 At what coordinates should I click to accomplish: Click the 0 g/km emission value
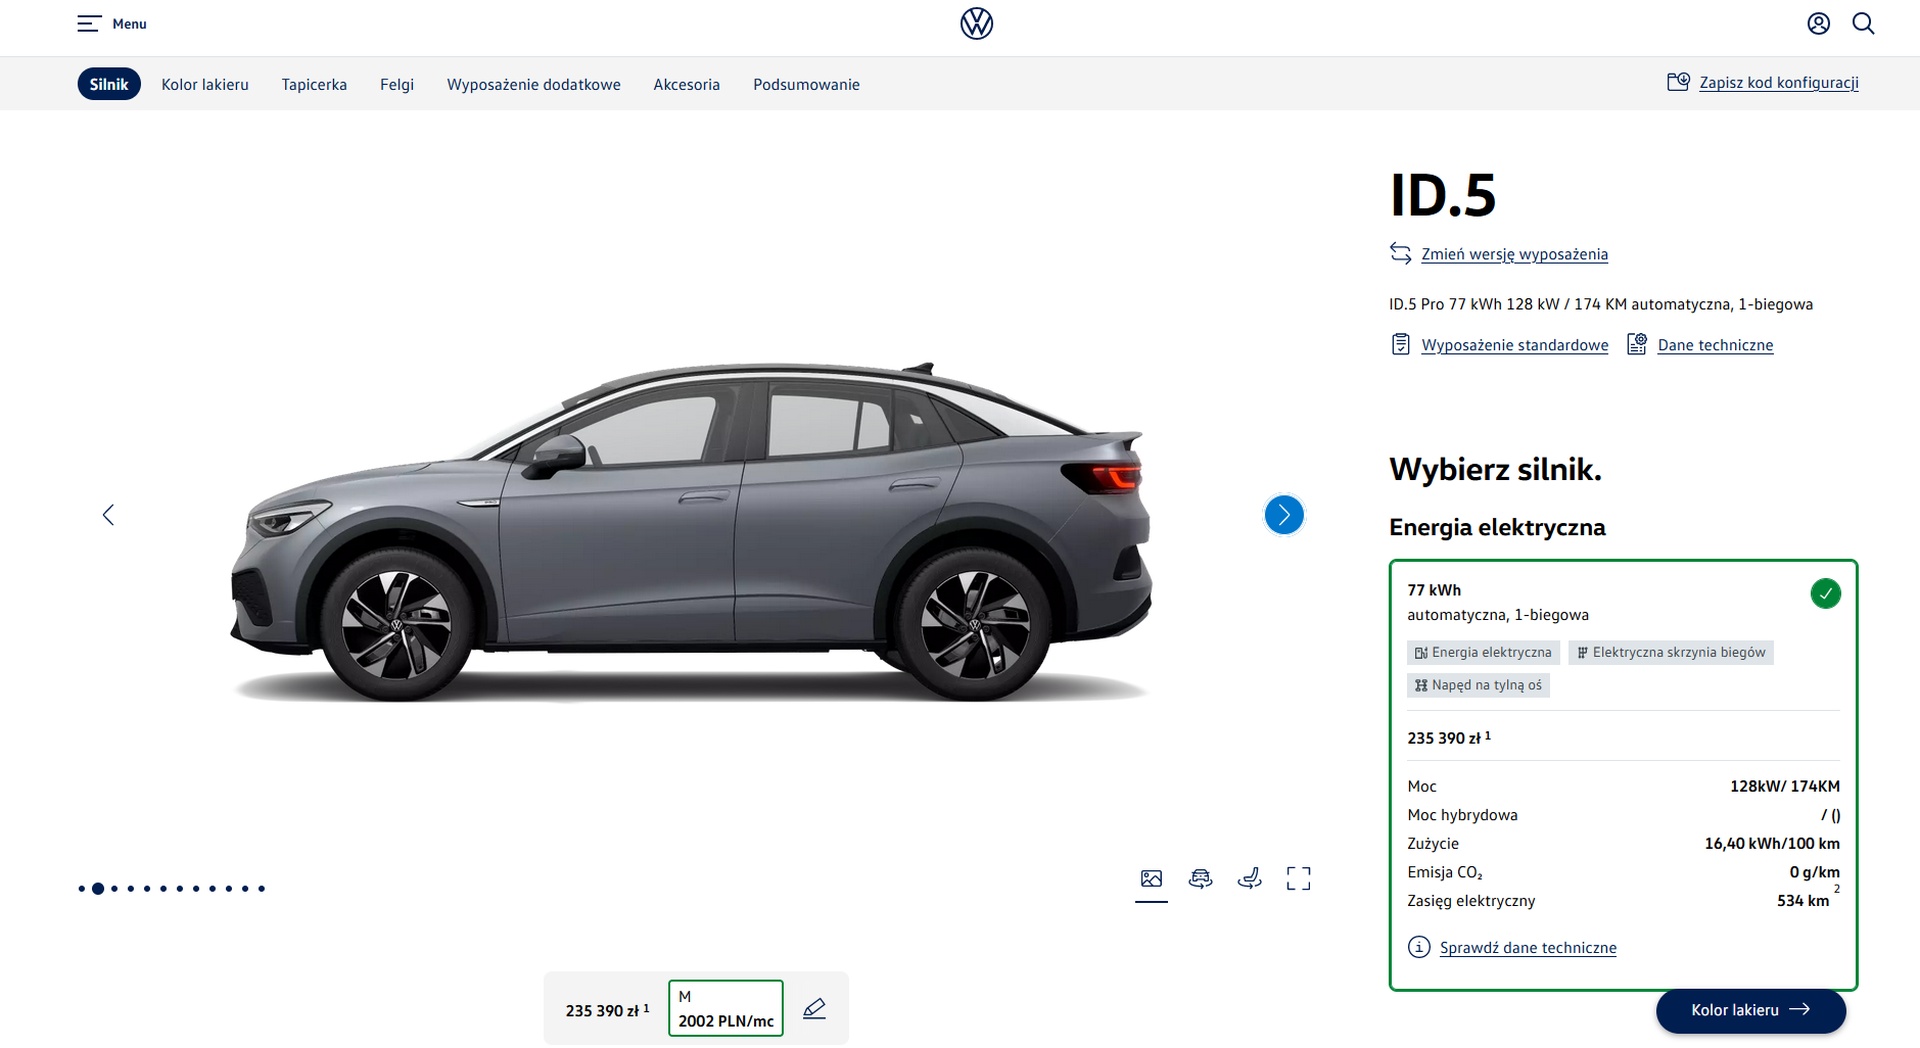point(1815,872)
